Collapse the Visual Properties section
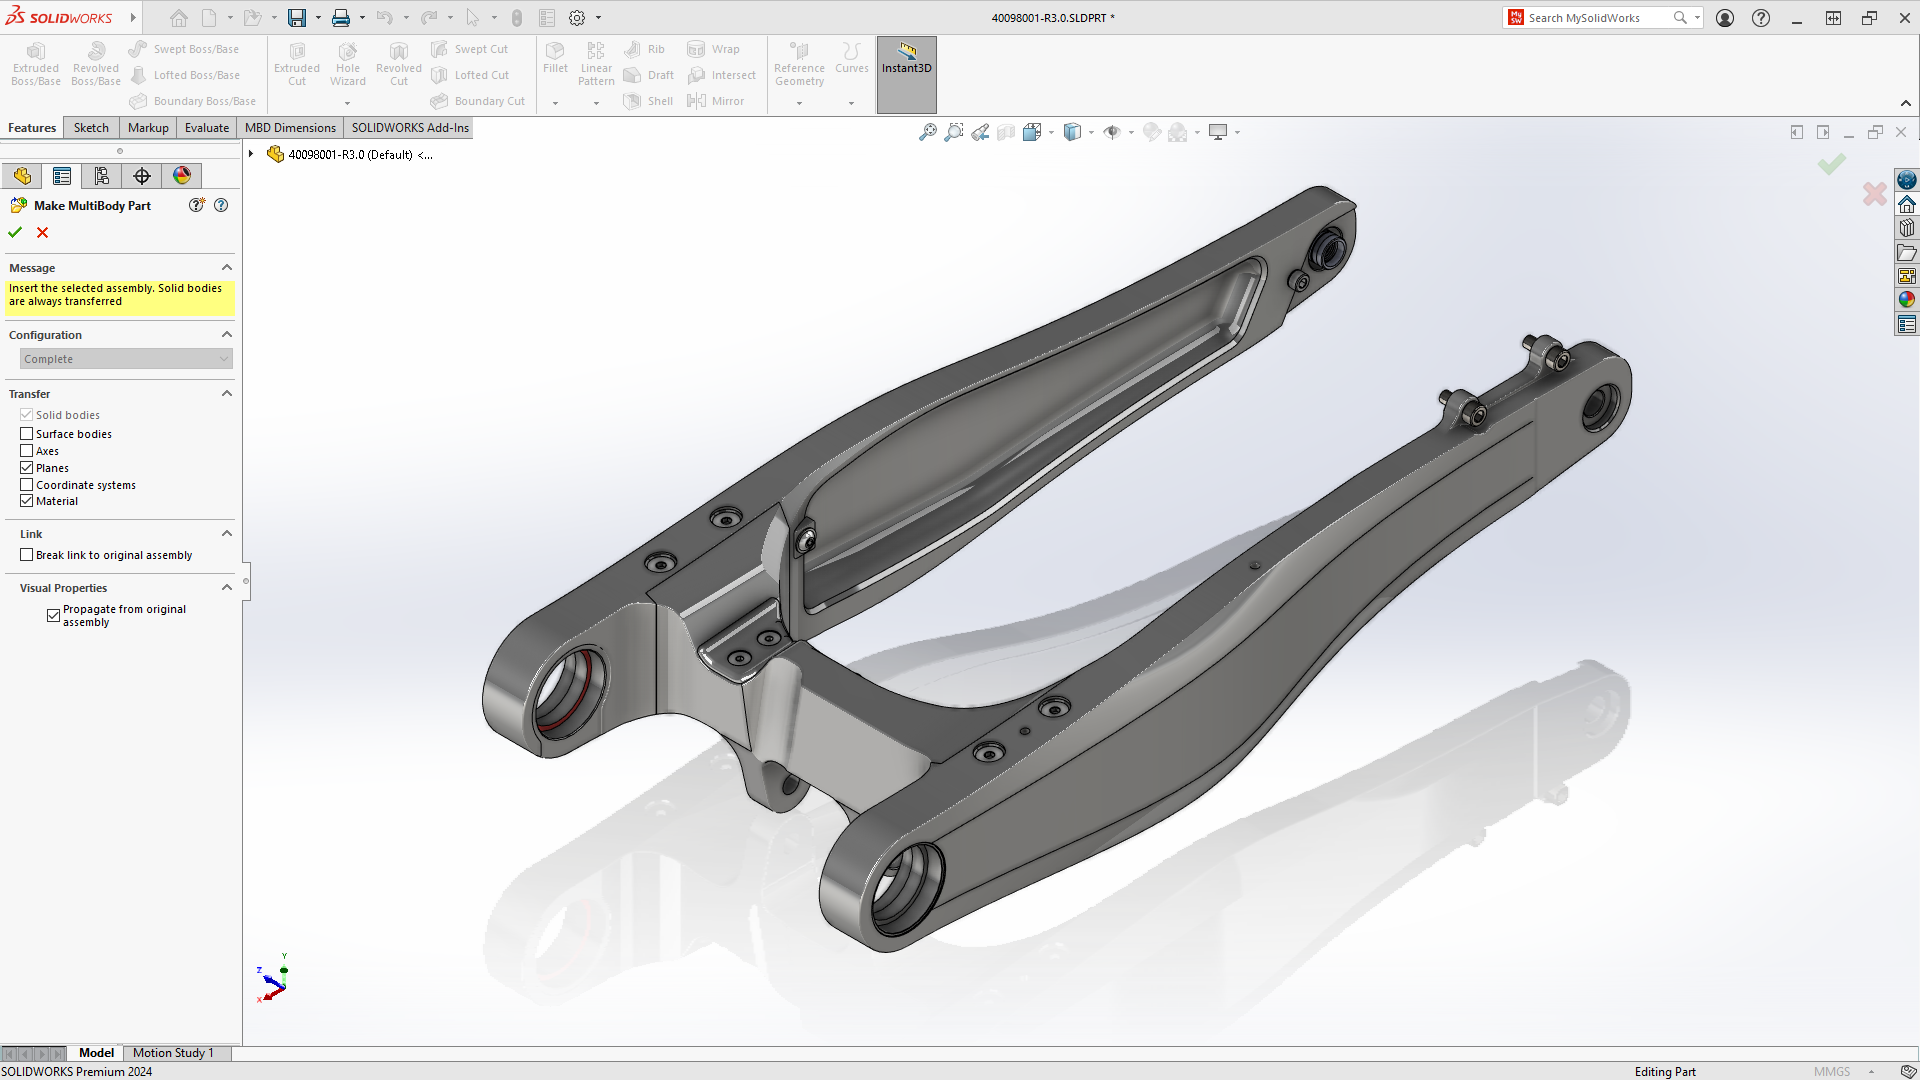1920x1080 pixels. tap(227, 585)
